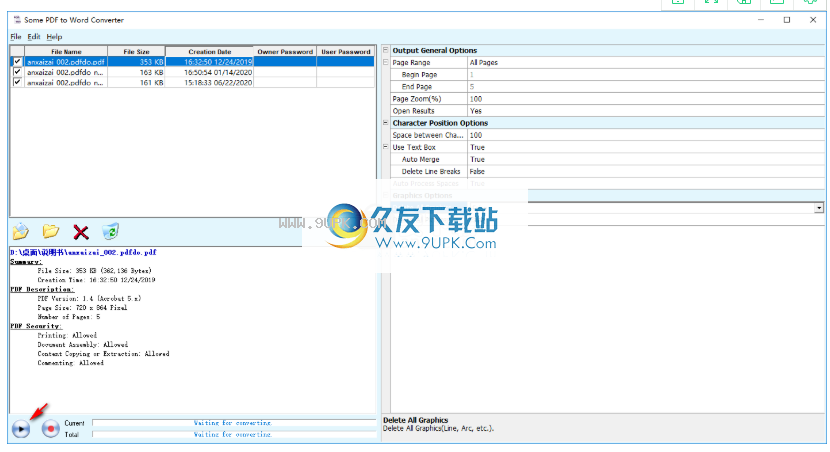The image size is (830, 452).
Task: Click the Page Zoom(%) property label
Action: click(417, 99)
